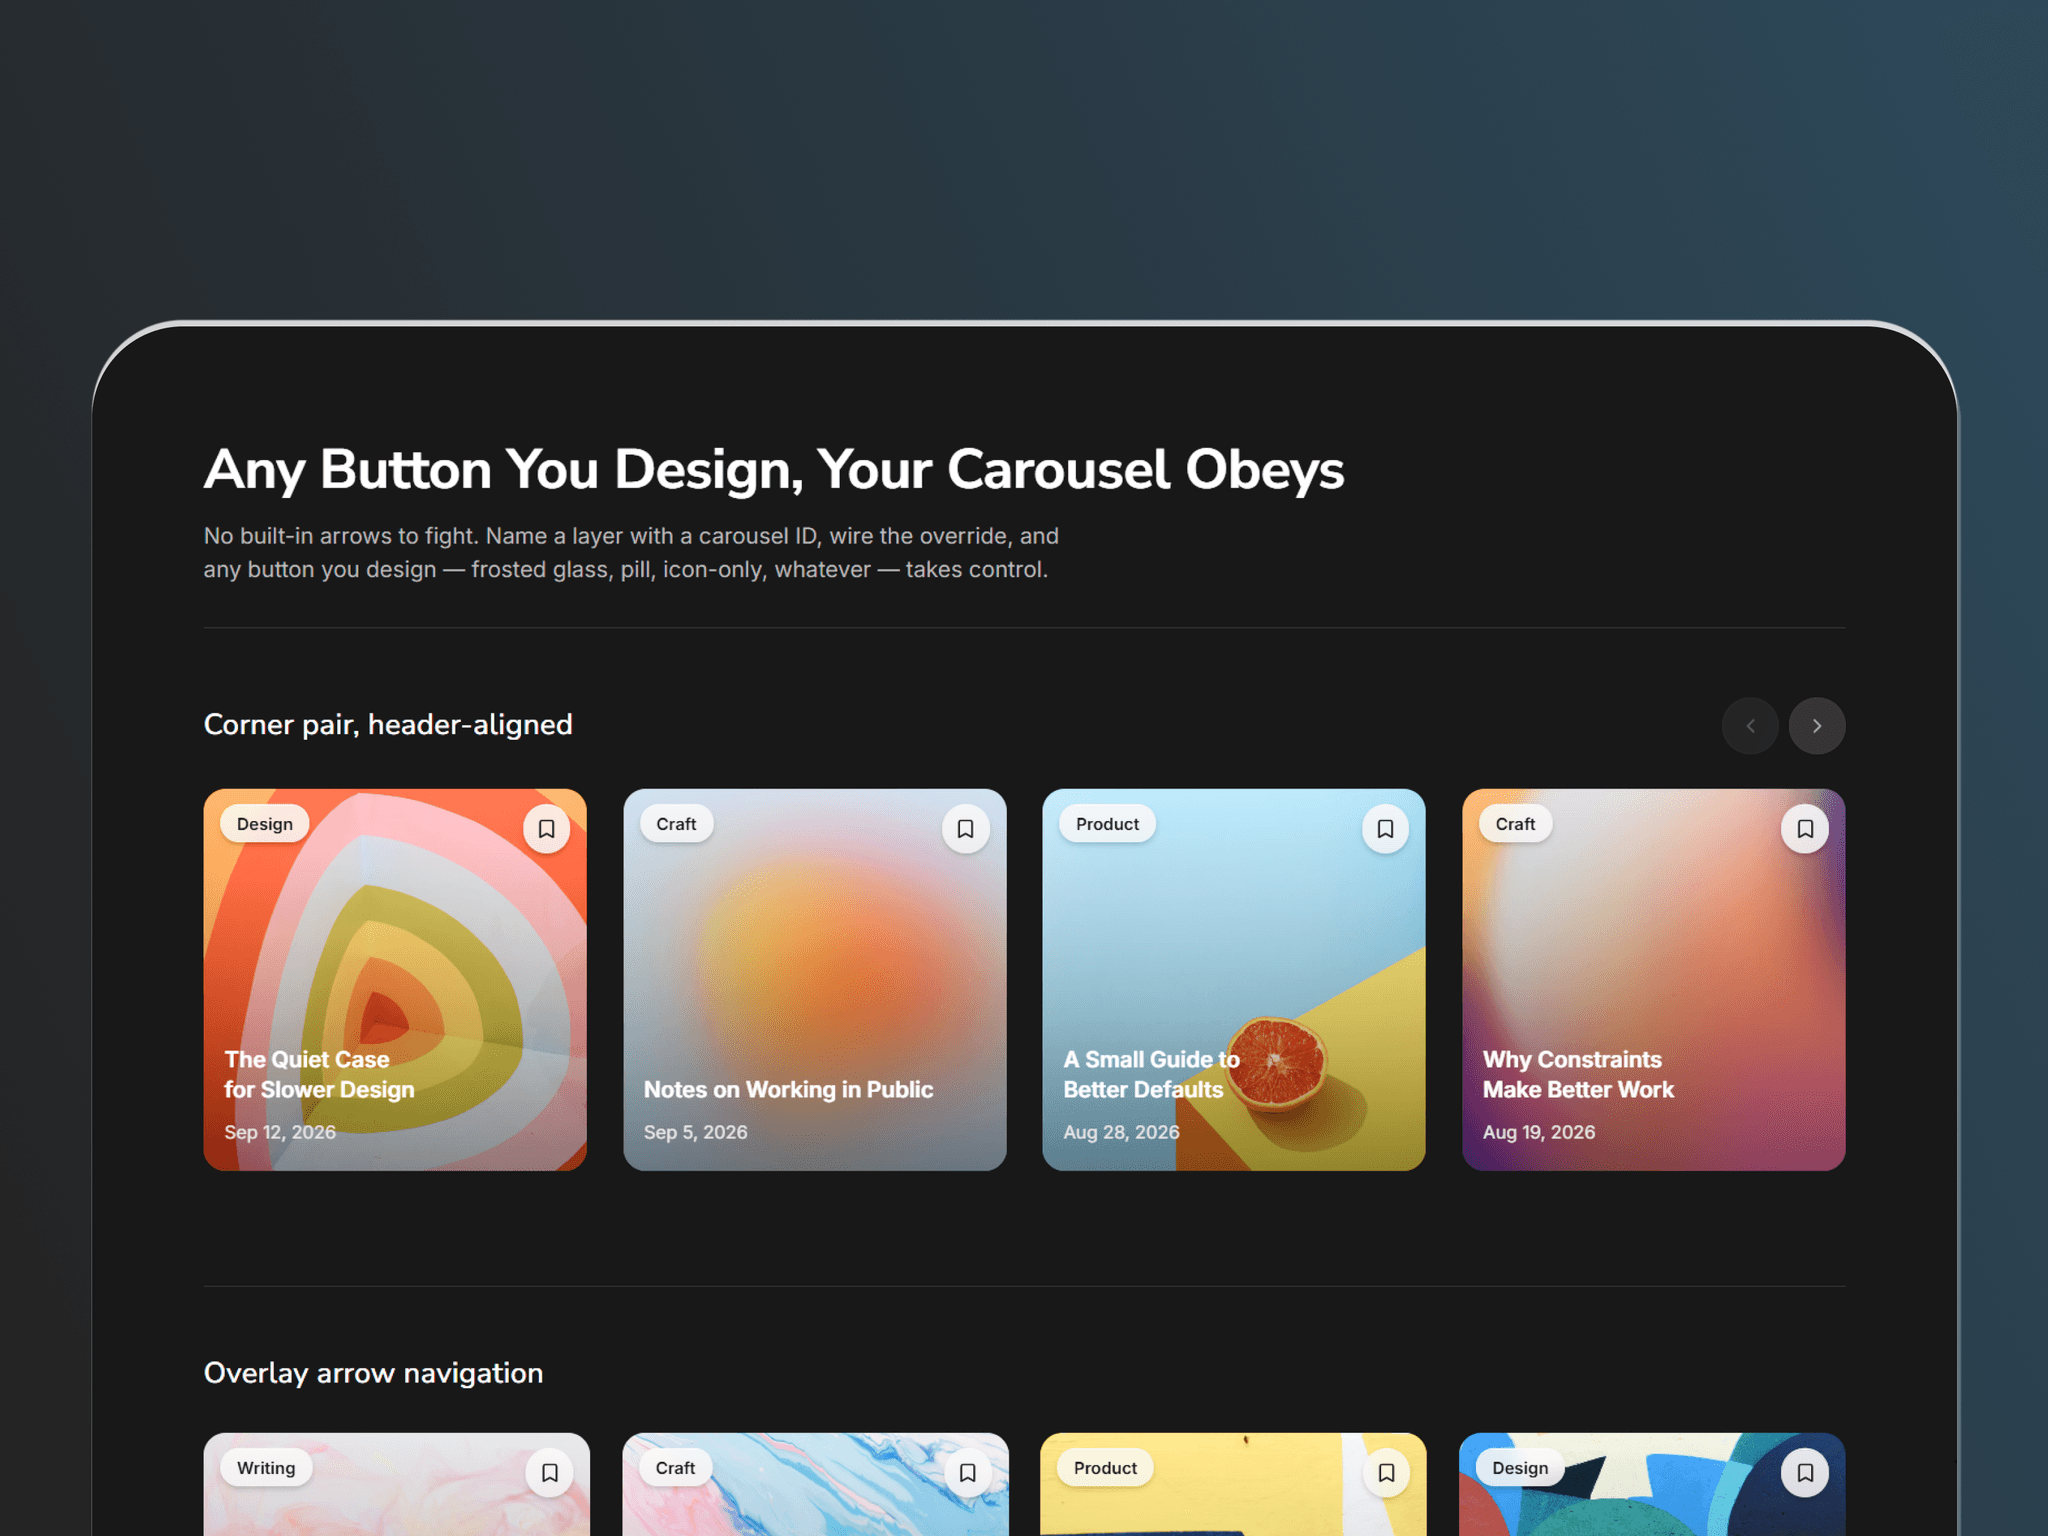The height and width of the screenshot is (1536, 2048).
Task: Select the Design tag on the first card
Action: (265, 824)
